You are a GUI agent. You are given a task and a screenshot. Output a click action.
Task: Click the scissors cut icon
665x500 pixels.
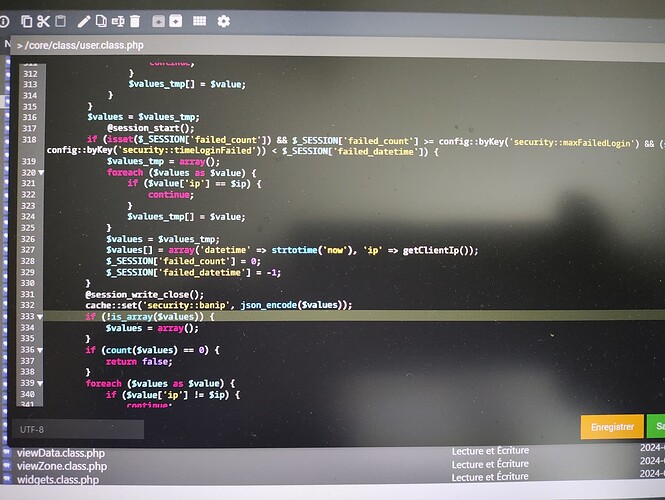43,21
